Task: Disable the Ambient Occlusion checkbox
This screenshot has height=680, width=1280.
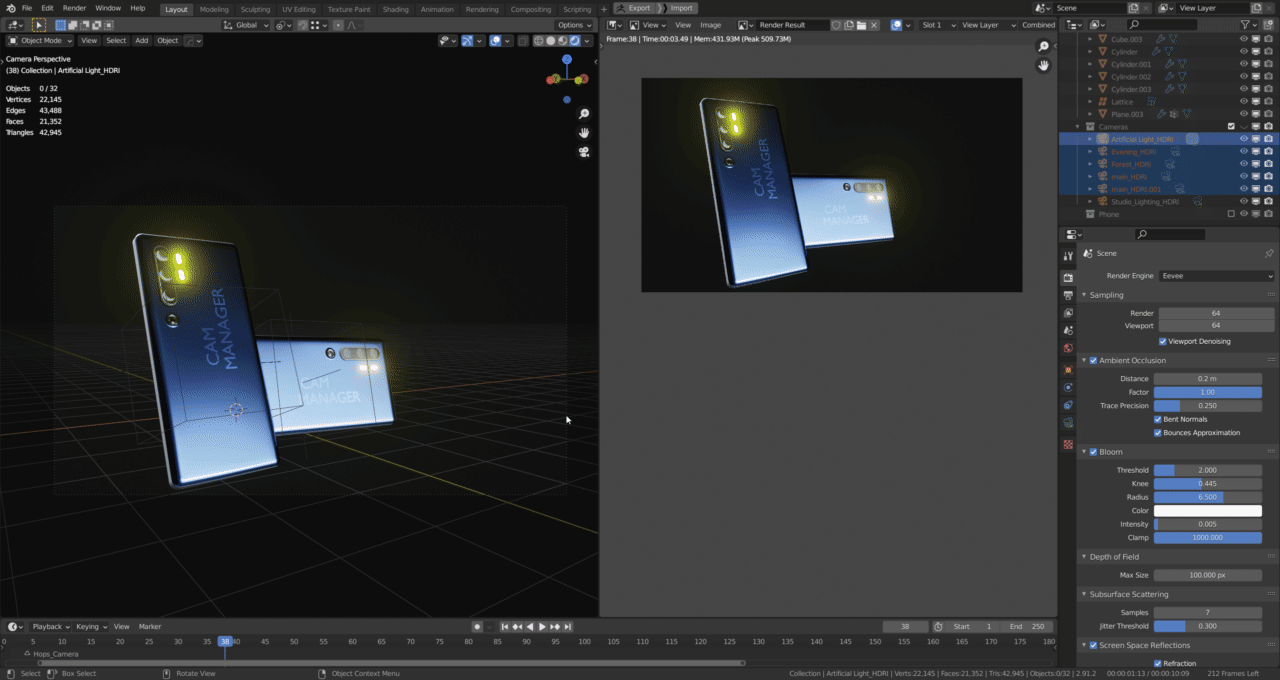Action: pos(1093,360)
